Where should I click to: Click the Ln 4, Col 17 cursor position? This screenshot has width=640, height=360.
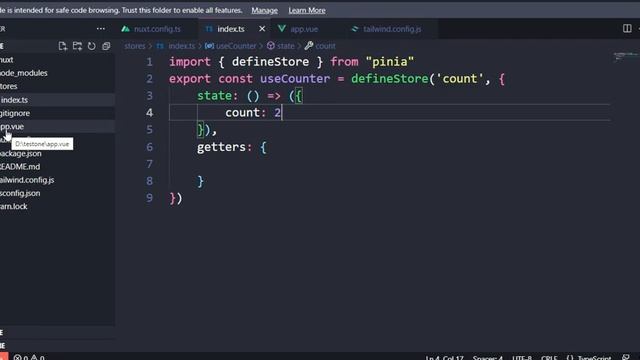pyautogui.click(x=444, y=357)
